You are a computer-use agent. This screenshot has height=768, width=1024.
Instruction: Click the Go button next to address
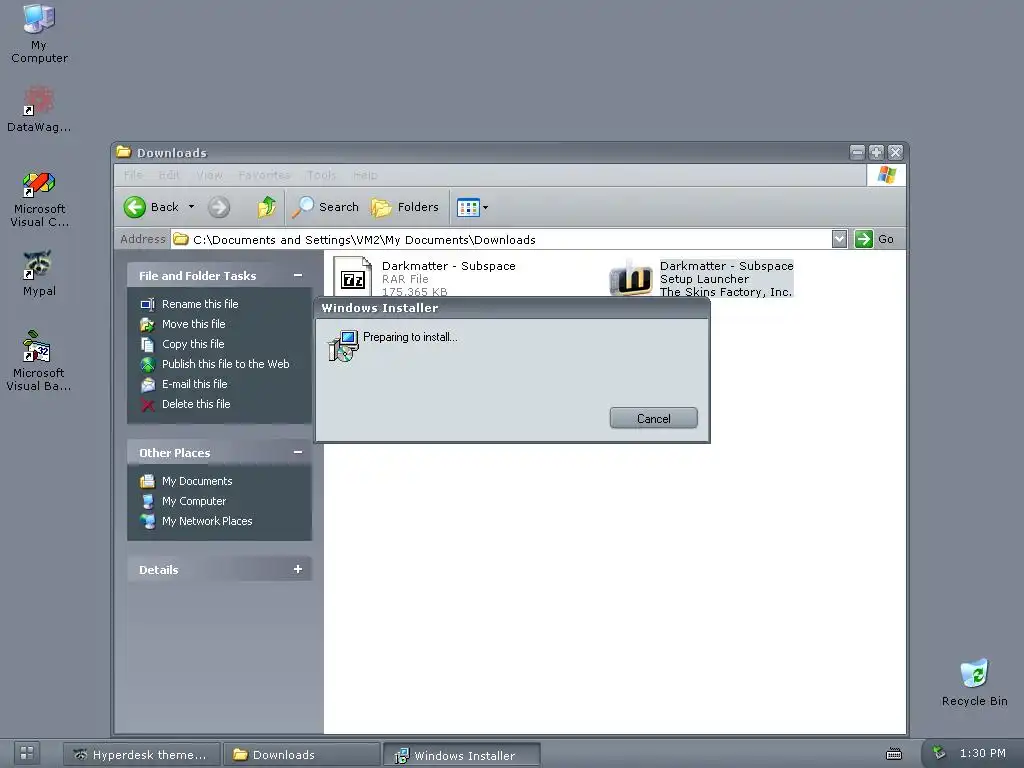874,239
